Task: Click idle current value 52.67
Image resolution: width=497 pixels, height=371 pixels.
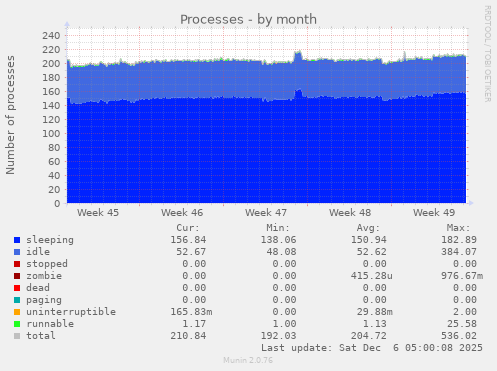Action: (191, 252)
